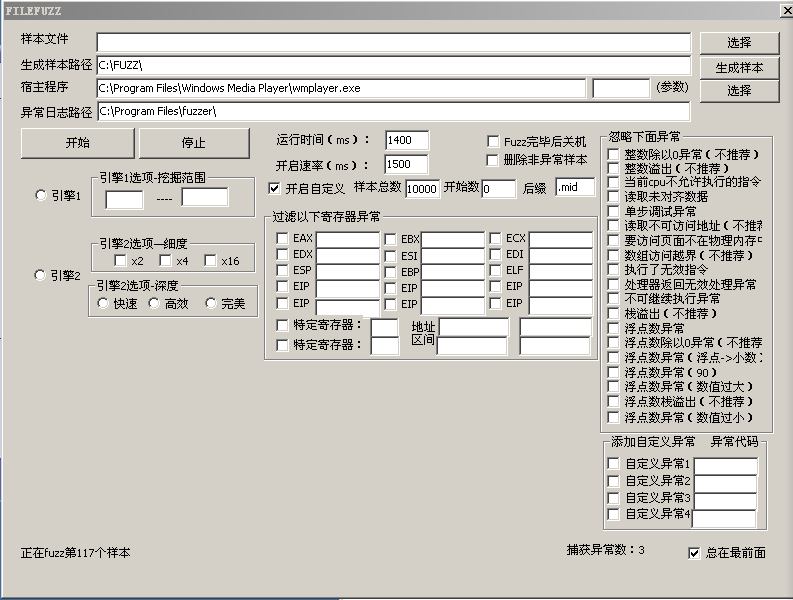The width and height of the screenshot is (793, 600).
Task: Click 选择 button beside 宿主程序 参数 field
Action: click(739, 91)
